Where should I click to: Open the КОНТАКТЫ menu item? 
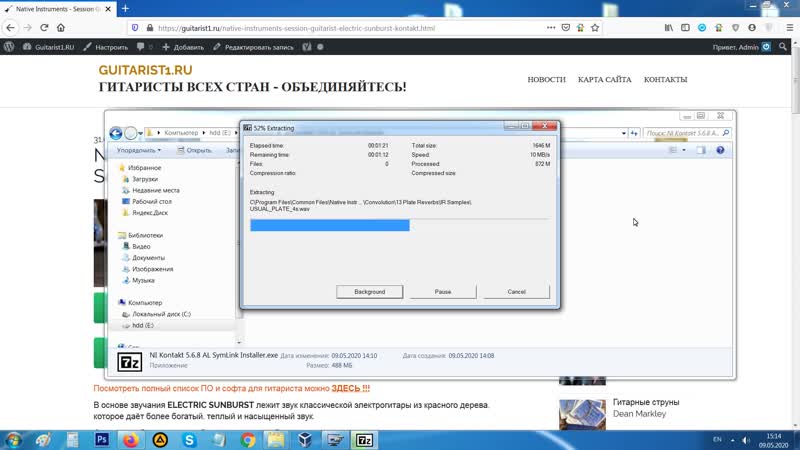665,80
